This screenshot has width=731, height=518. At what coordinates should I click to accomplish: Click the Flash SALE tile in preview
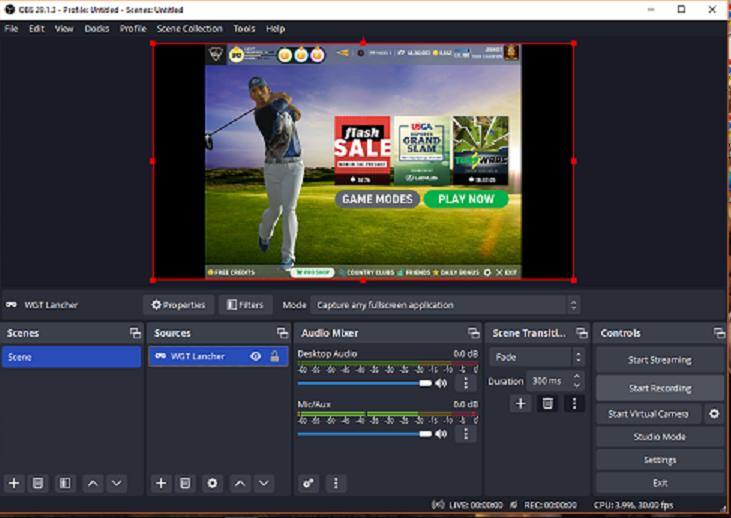coord(362,150)
